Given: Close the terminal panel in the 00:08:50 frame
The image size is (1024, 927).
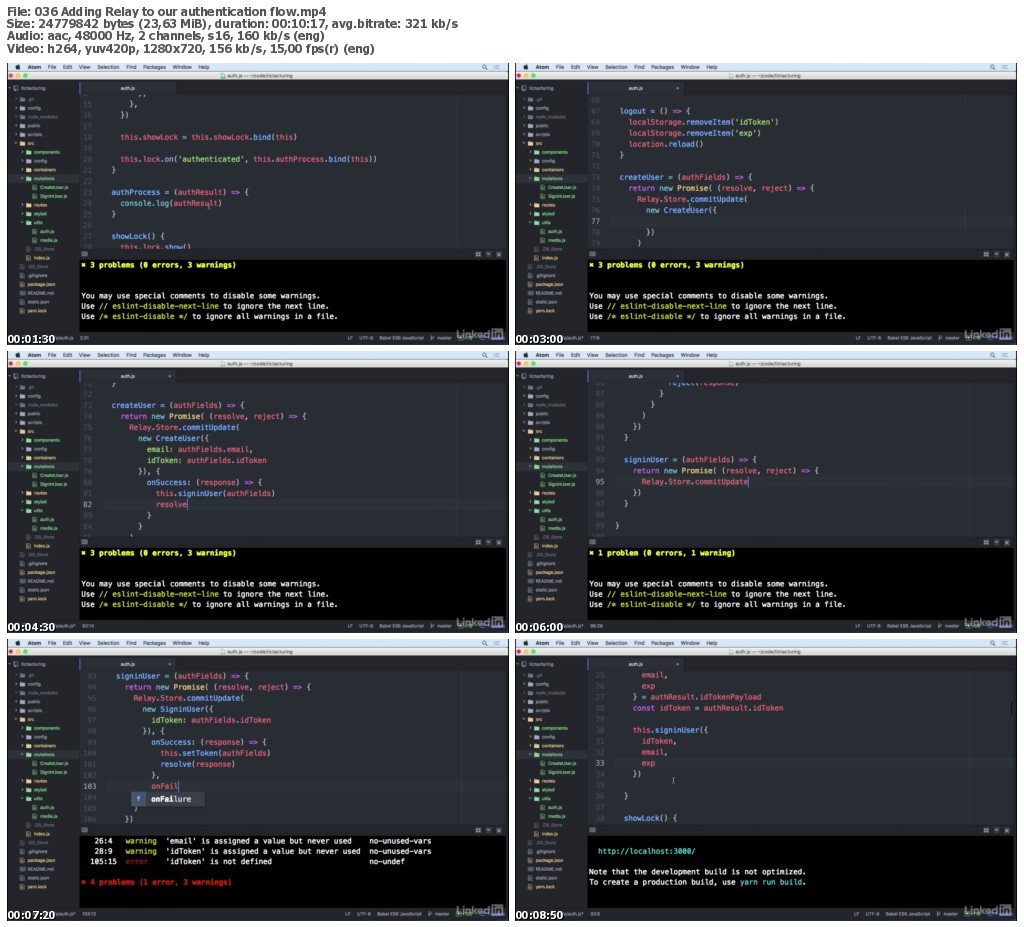Looking at the screenshot, I should tap(1007, 830).
